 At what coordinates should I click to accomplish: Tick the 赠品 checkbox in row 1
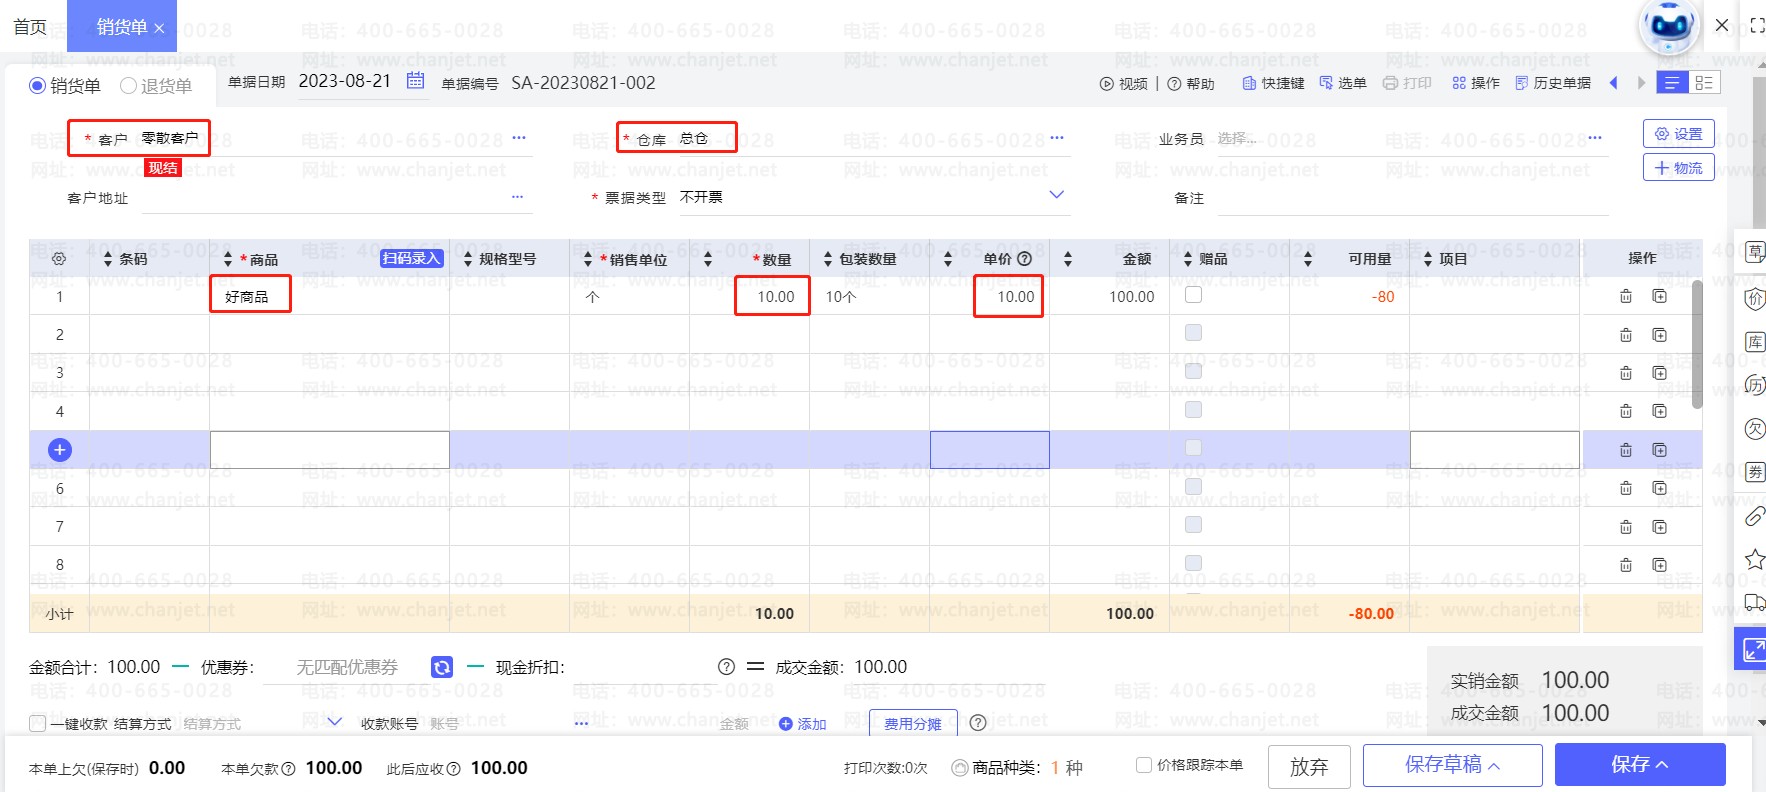click(x=1193, y=295)
